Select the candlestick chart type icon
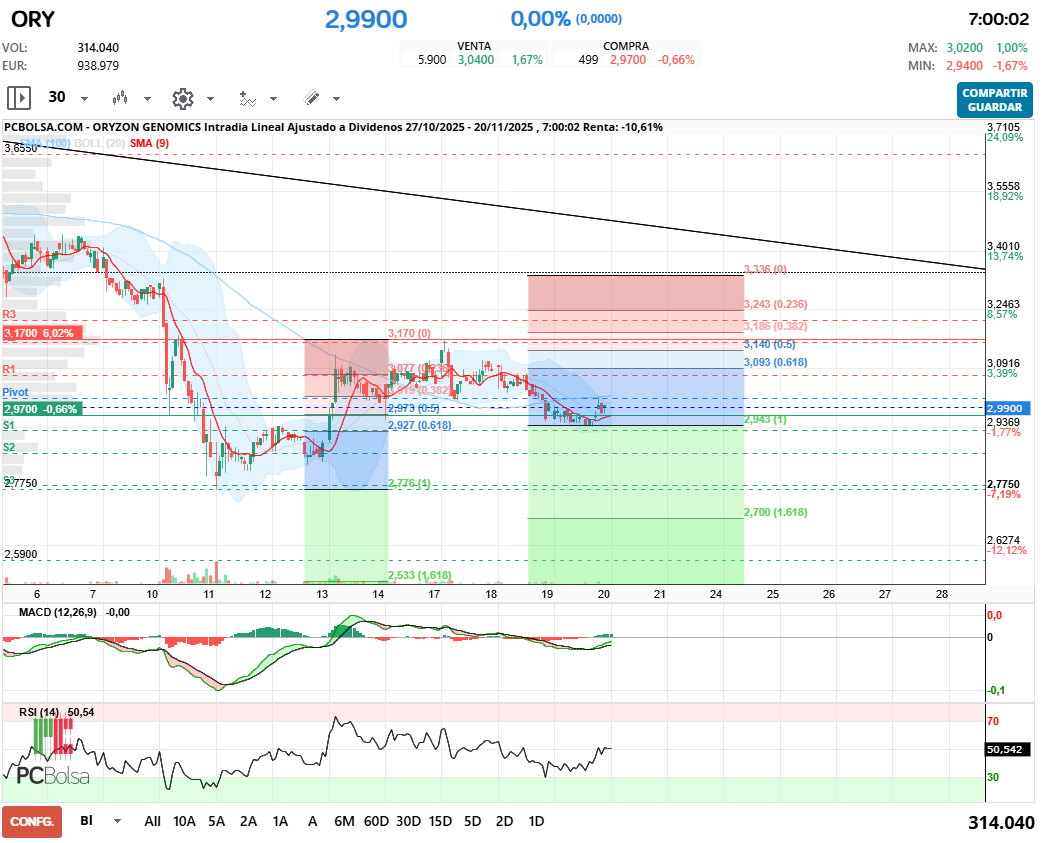 click(x=120, y=98)
